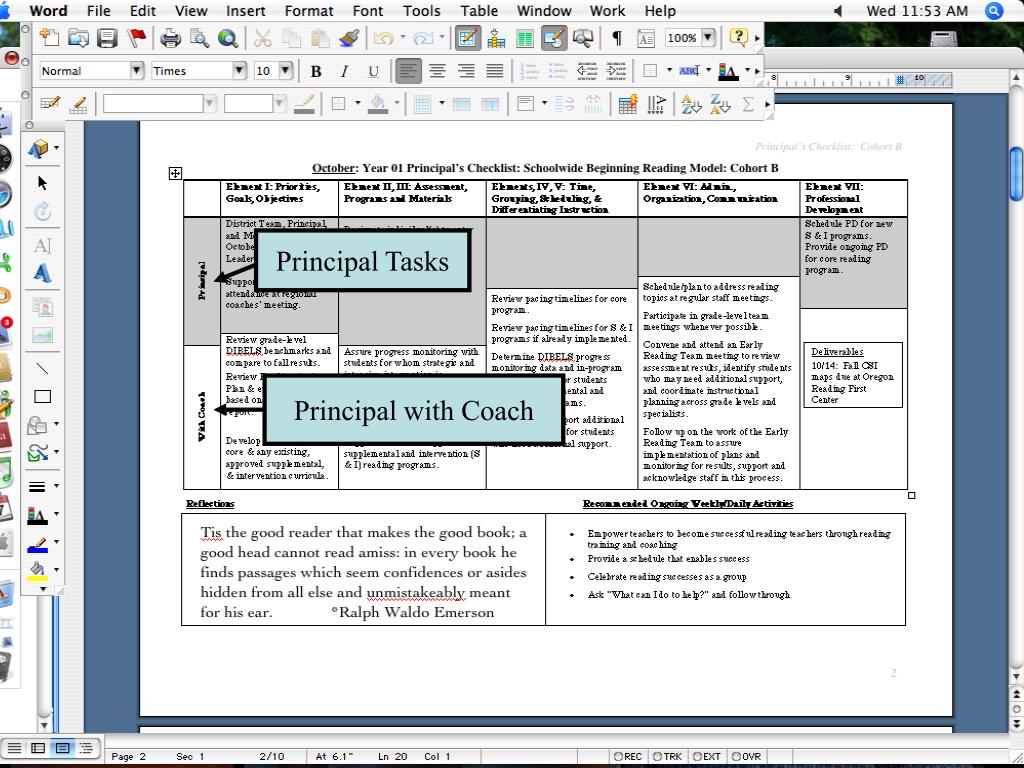The image size is (1024, 768).
Task: Click the blue Line Color swatch in the drawing toolbar
Action: 37,544
